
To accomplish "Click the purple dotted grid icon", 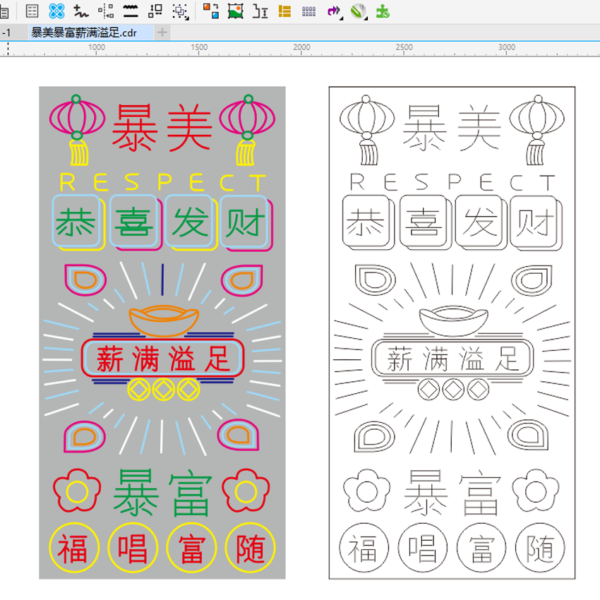I will coord(309,11).
